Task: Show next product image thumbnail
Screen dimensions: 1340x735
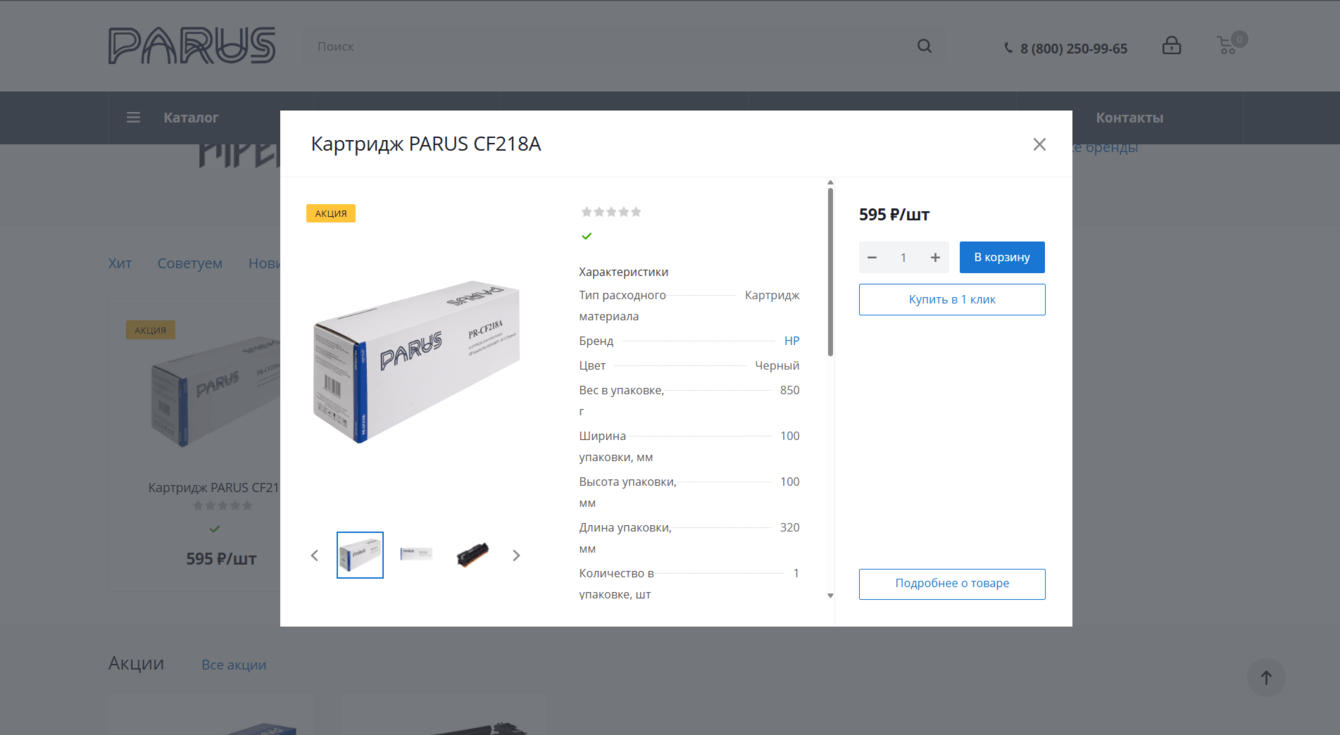Action: point(516,555)
